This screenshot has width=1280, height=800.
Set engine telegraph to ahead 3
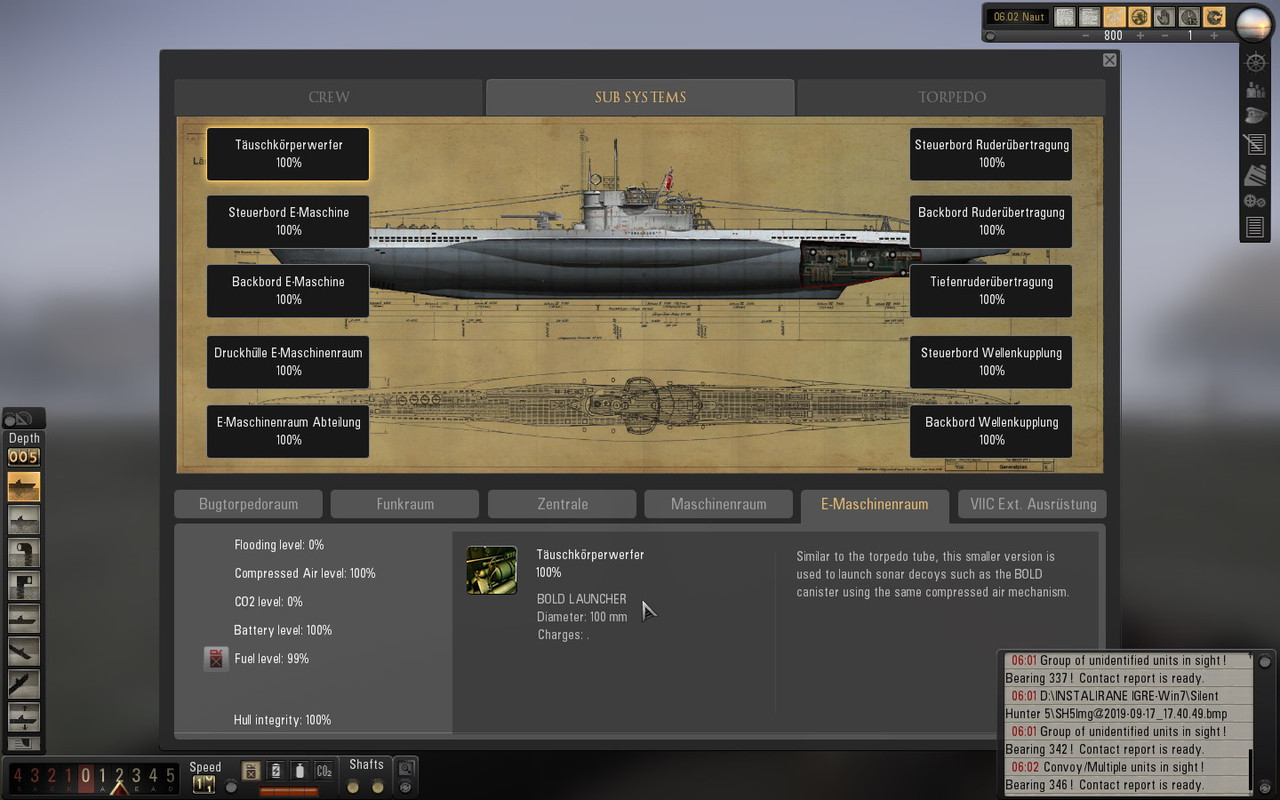[136, 776]
